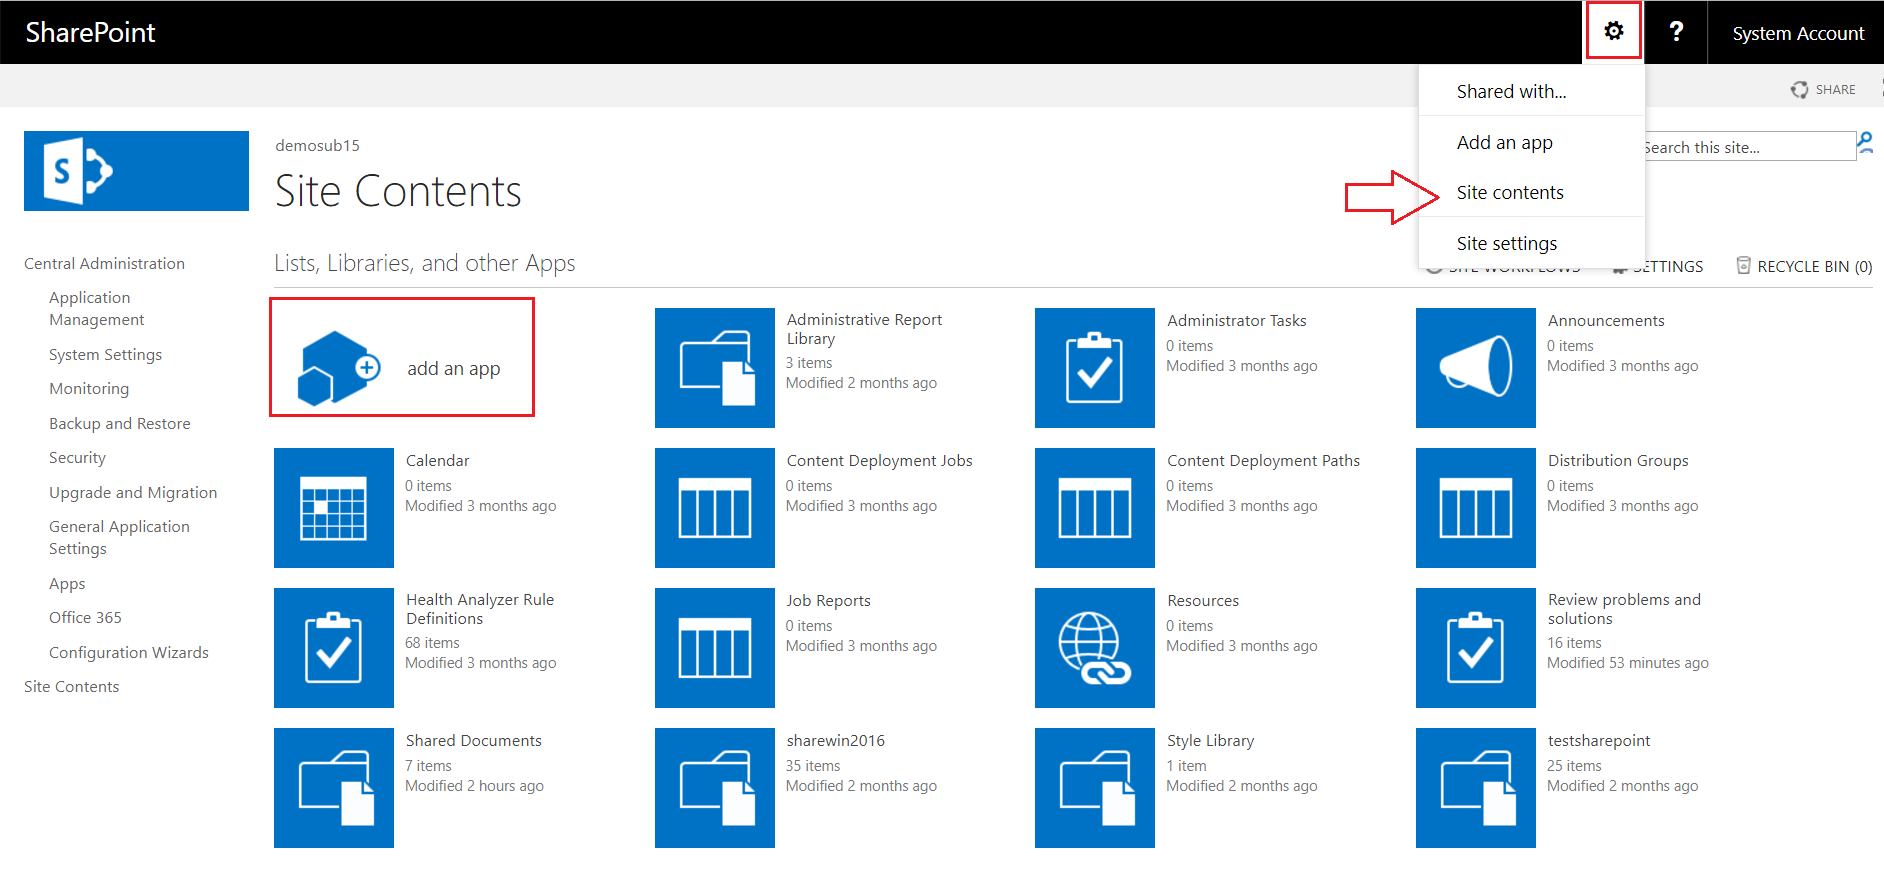1884x876 pixels.
Task: Open Office 365 nav link
Action: [x=85, y=617]
